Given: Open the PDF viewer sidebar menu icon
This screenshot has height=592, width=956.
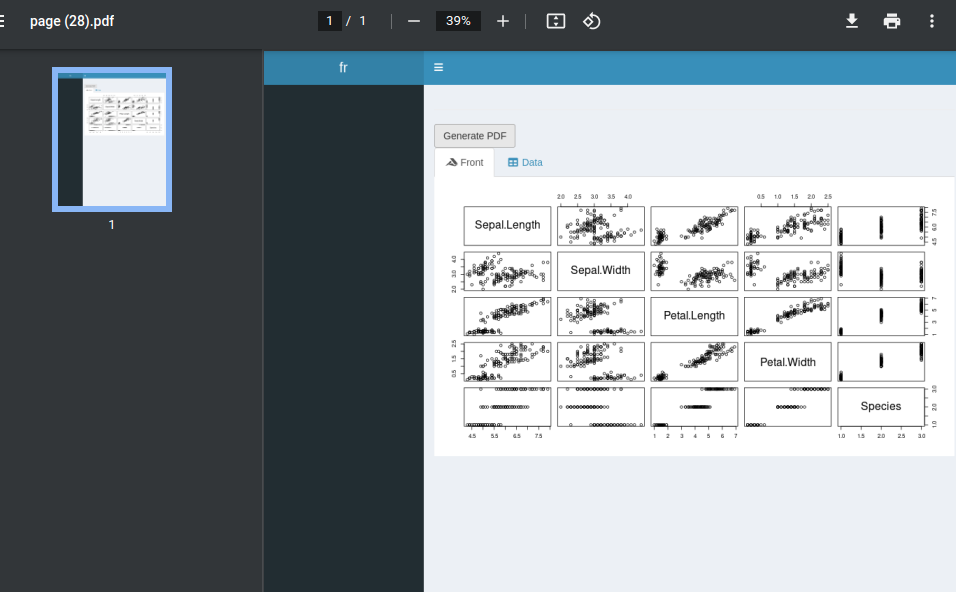Looking at the screenshot, I should pyautogui.click(x=2, y=21).
